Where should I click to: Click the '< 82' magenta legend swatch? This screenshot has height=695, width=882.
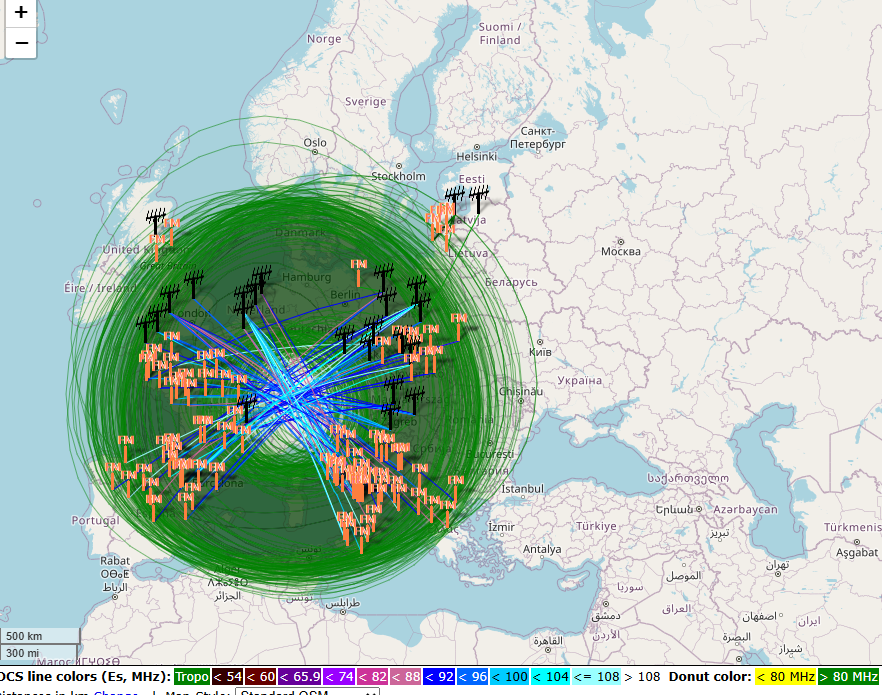coord(372,676)
